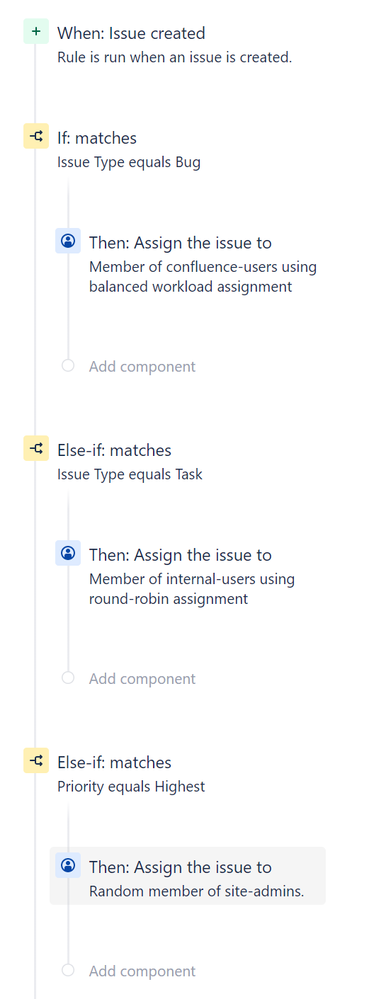This screenshot has width=381, height=999.
Task: Add component under the Task condition
Action: (x=142, y=679)
